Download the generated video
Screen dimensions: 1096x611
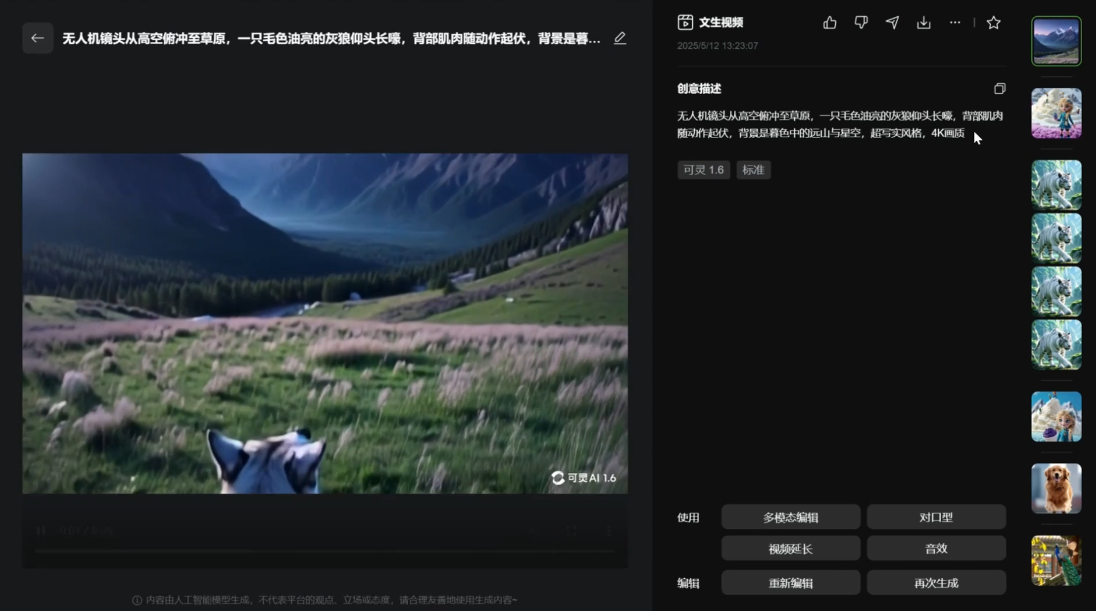923,22
